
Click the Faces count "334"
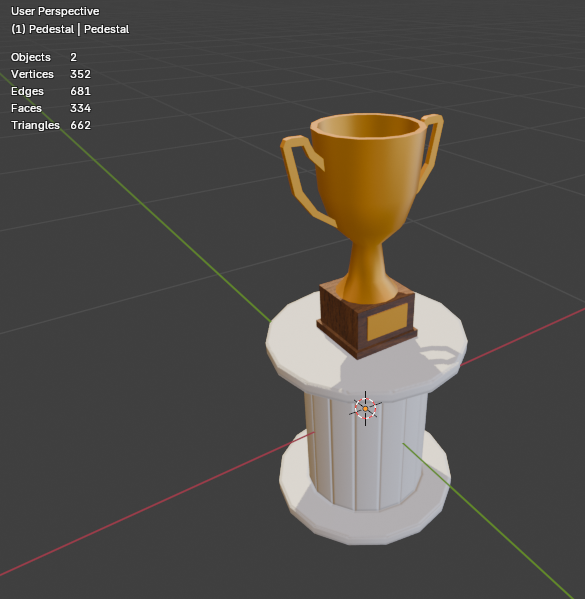pyautogui.click(x=80, y=108)
